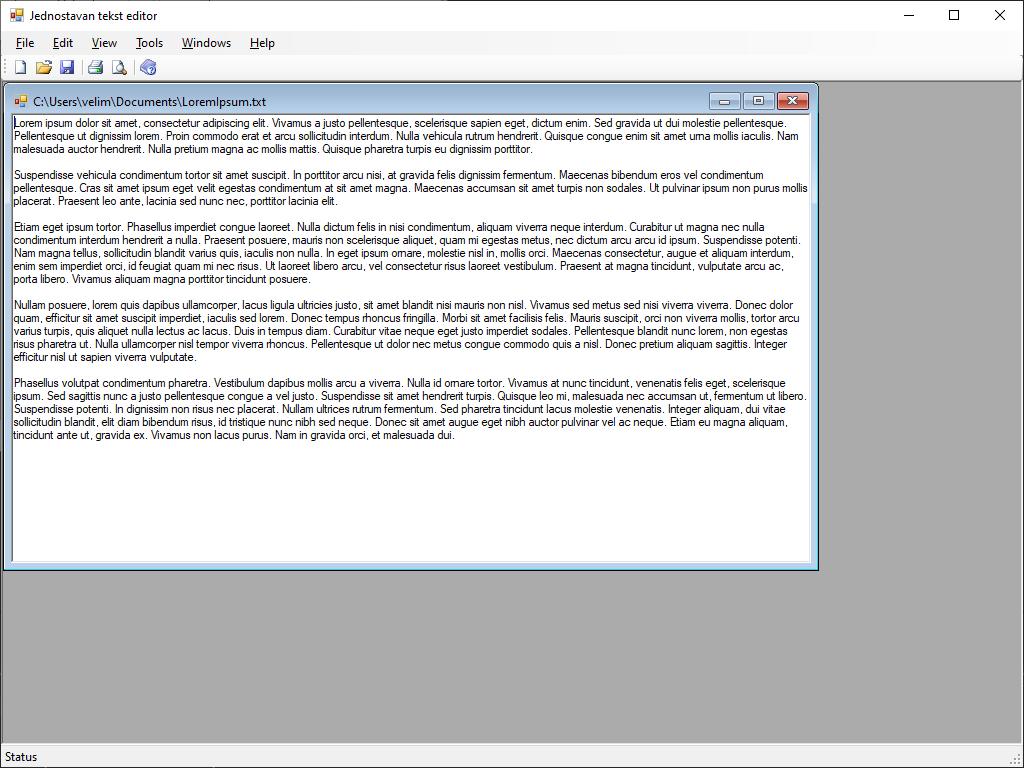Open the Help menu
The height and width of the screenshot is (768, 1024).
pyautogui.click(x=262, y=43)
